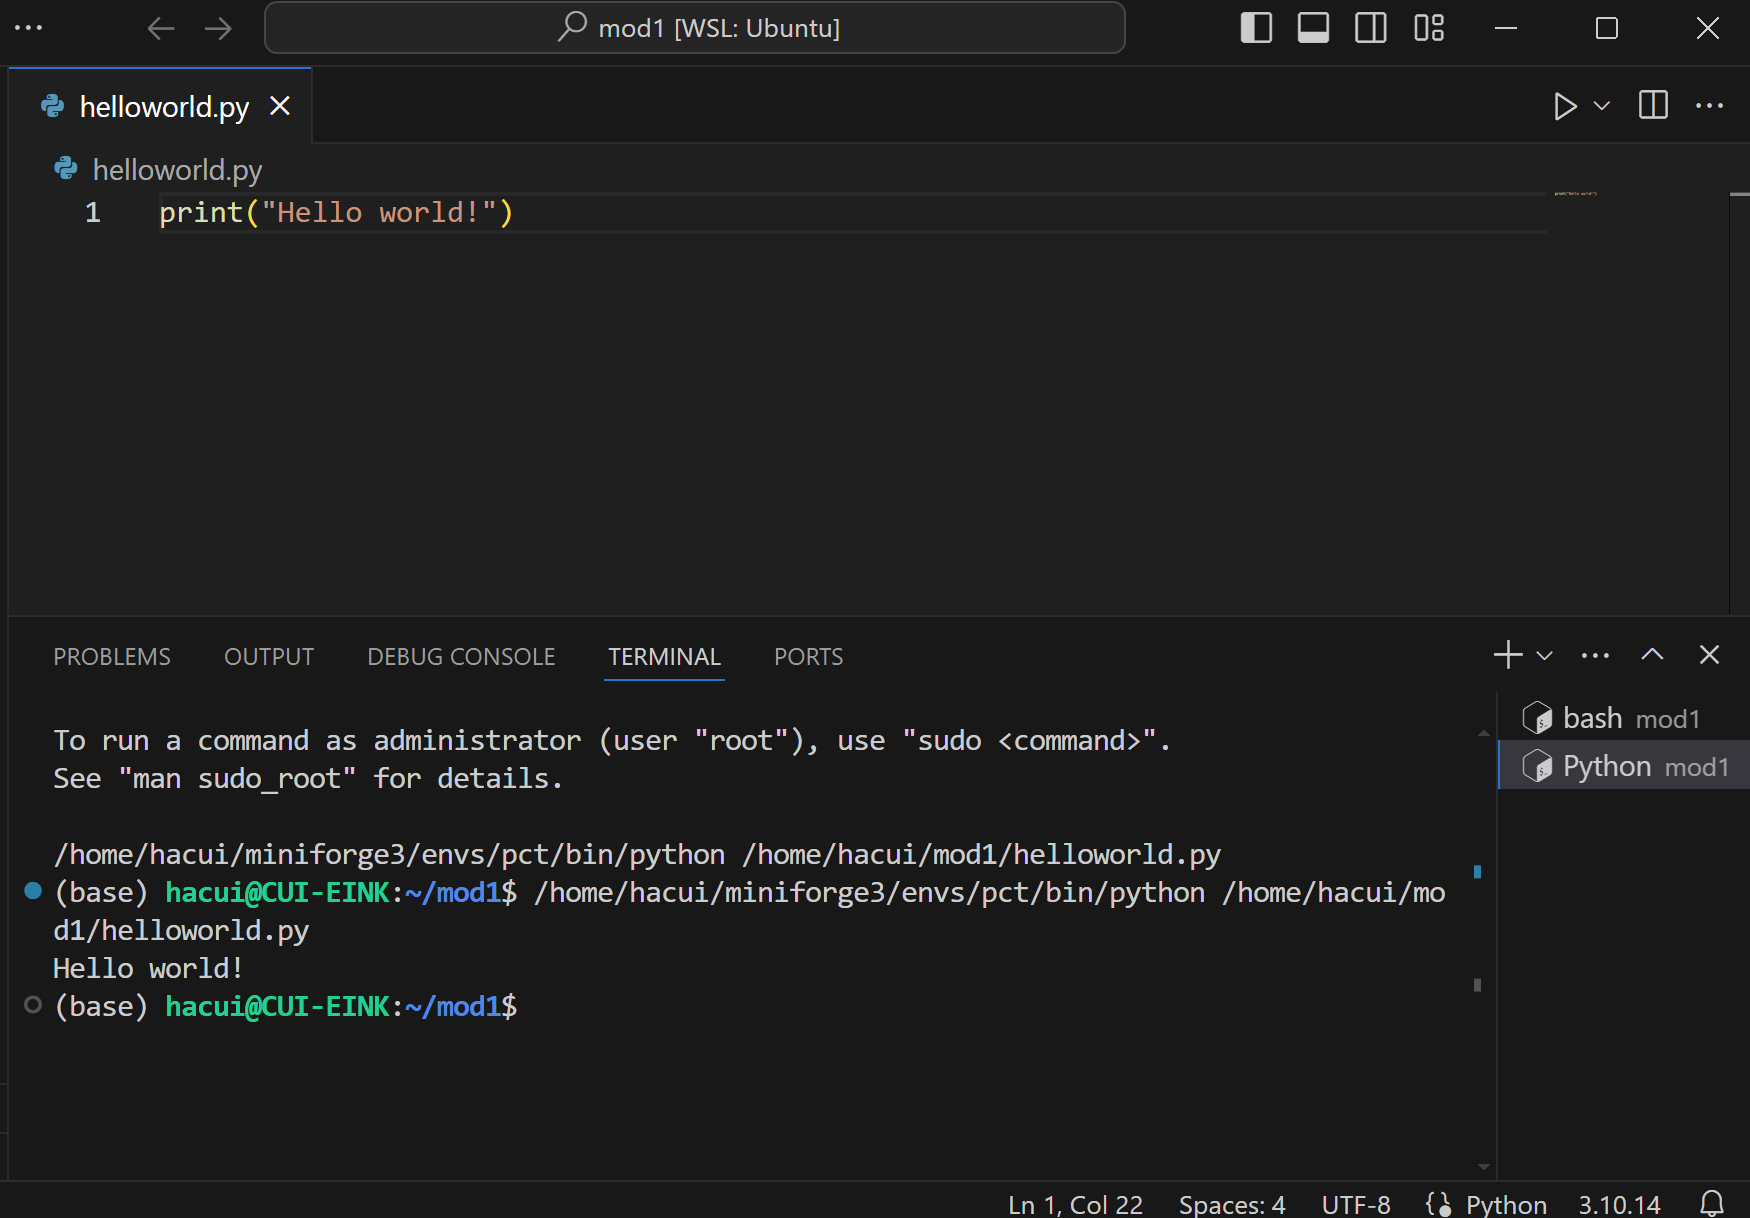Split the editor to the right
The height and width of the screenshot is (1218, 1750).
pyautogui.click(x=1654, y=105)
